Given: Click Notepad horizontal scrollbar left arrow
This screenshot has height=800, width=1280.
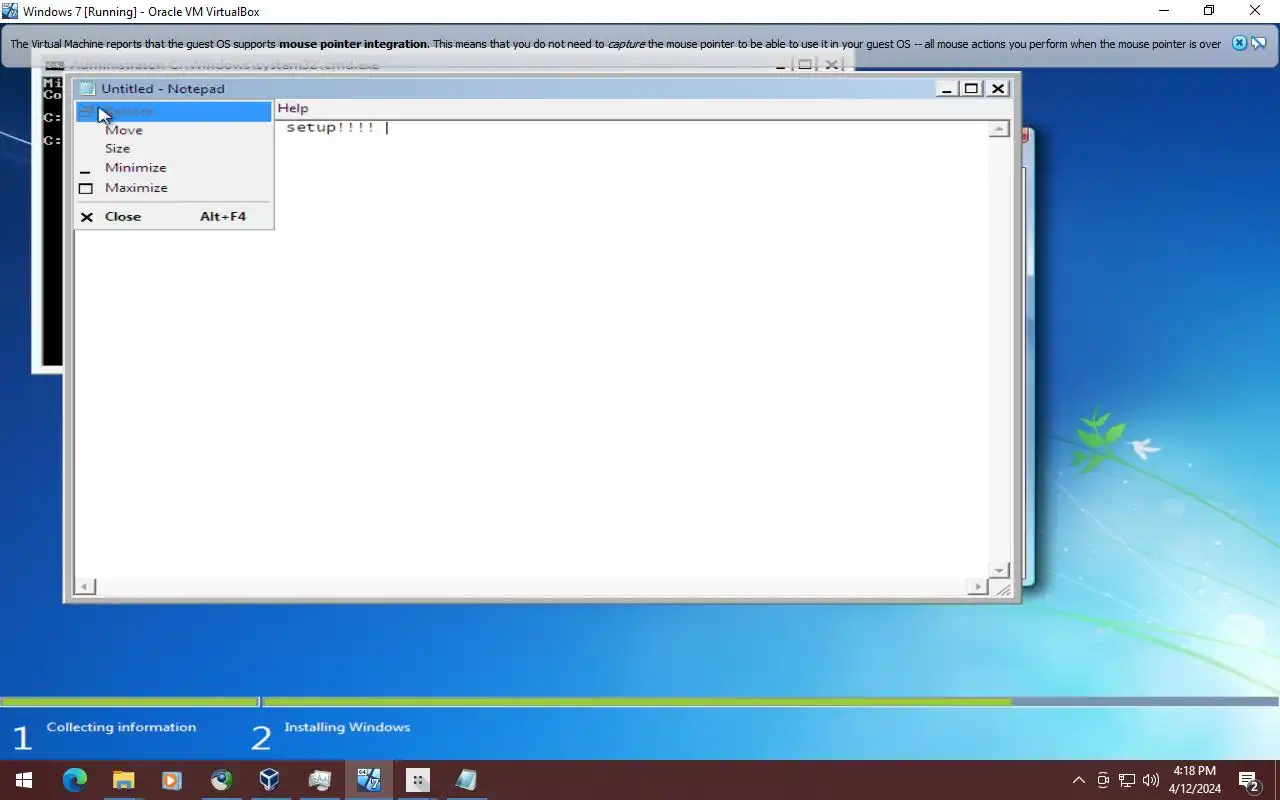Looking at the screenshot, I should click(x=86, y=587).
